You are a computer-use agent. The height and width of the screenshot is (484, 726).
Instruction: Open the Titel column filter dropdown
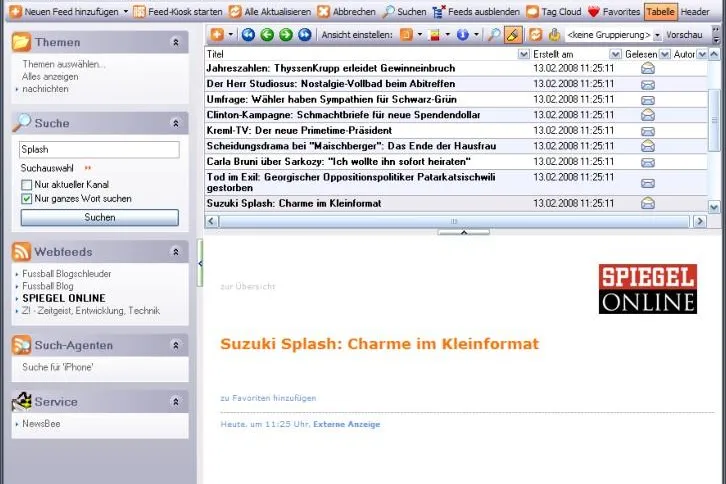point(523,54)
